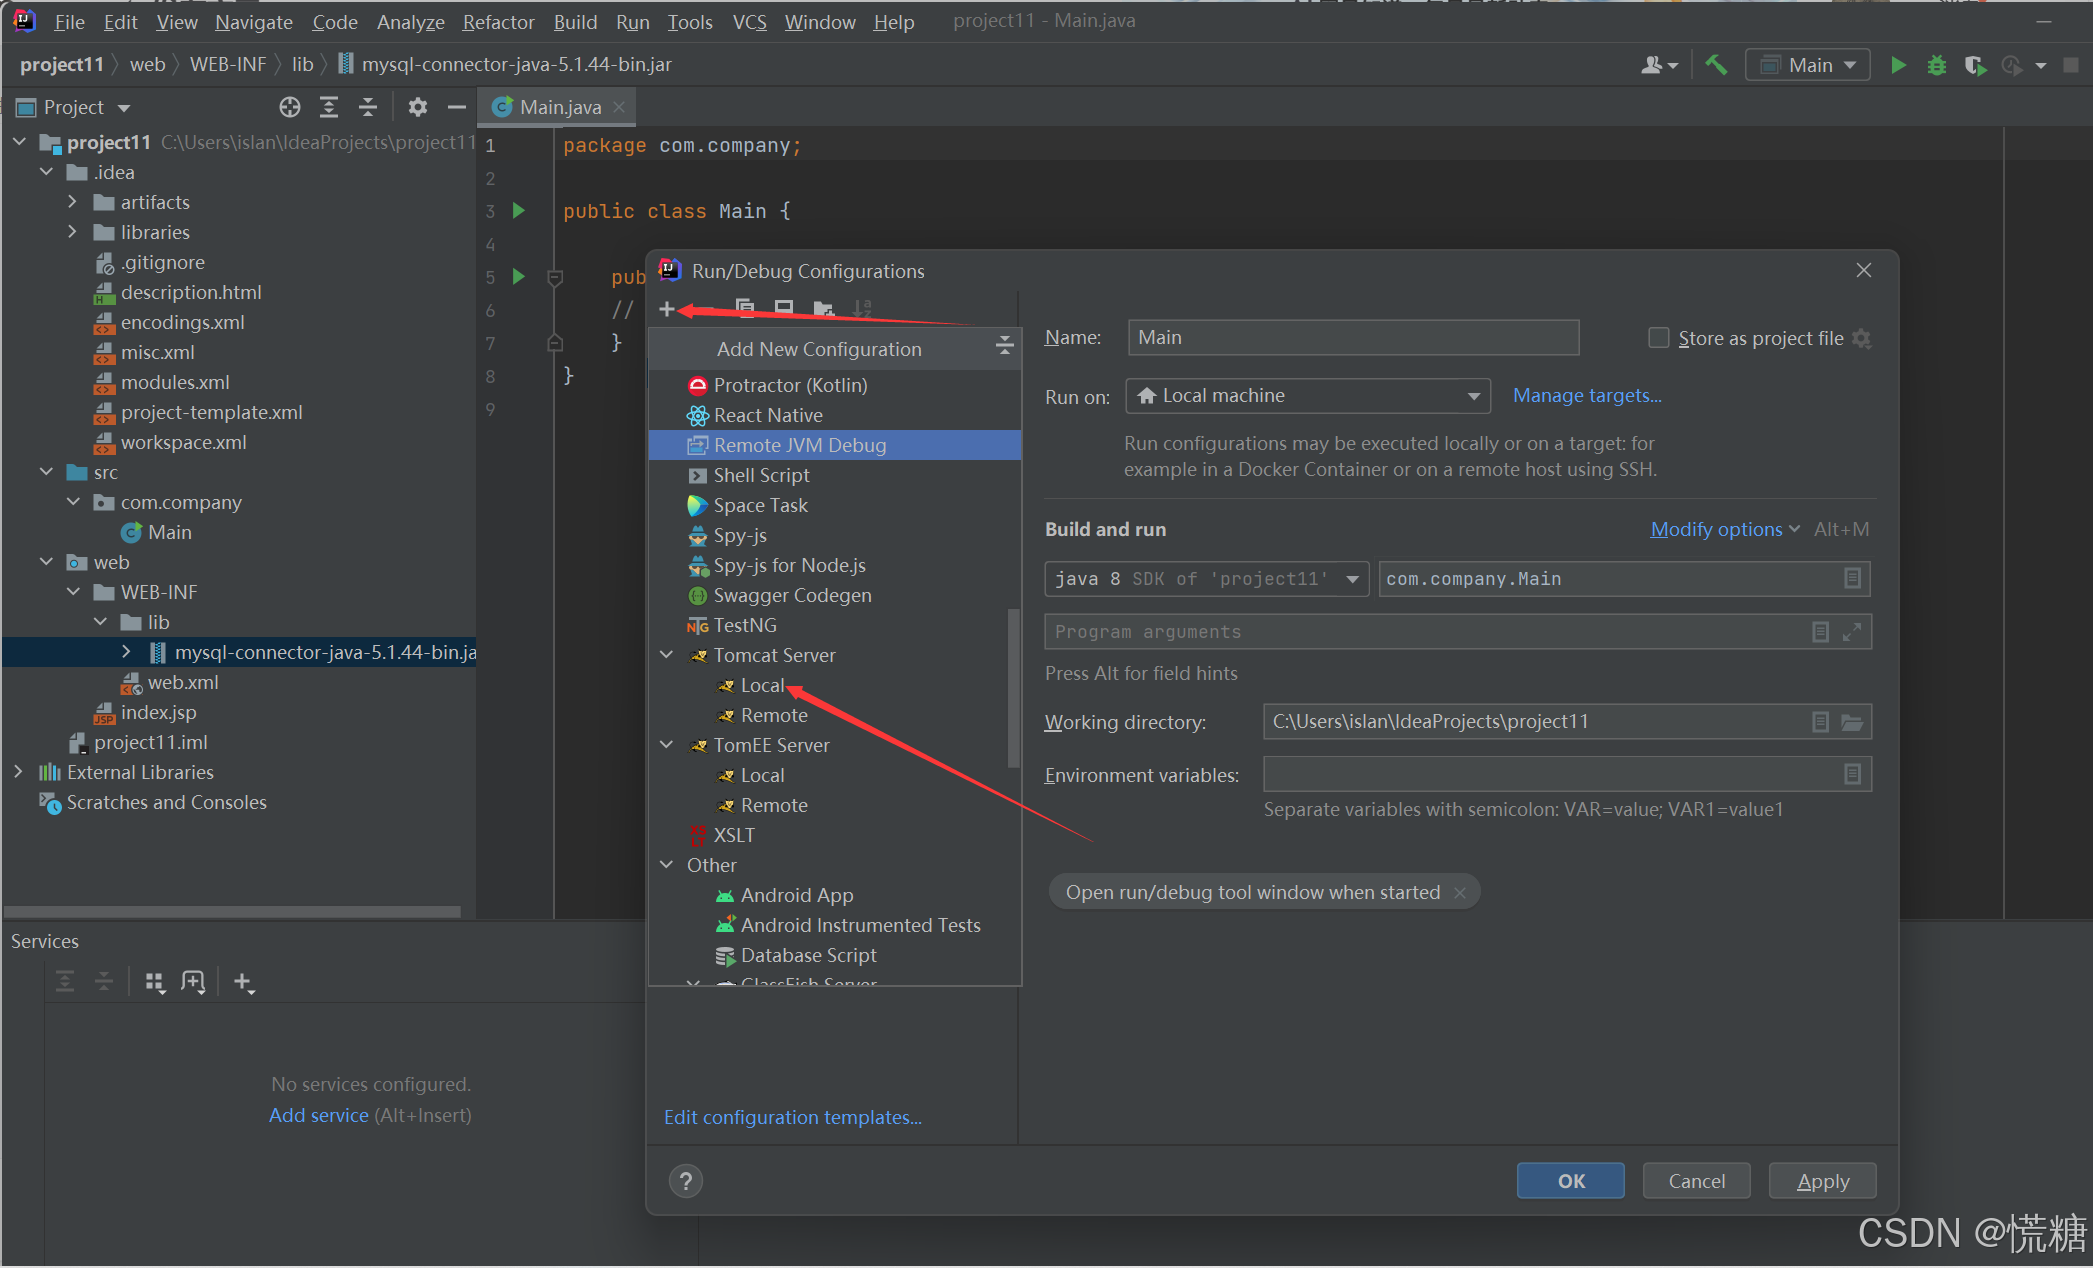Image resolution: width=2093 pixels, height=1268 pixels.
Task: Click the copy configuration icon in dialog
Action: 745,308
